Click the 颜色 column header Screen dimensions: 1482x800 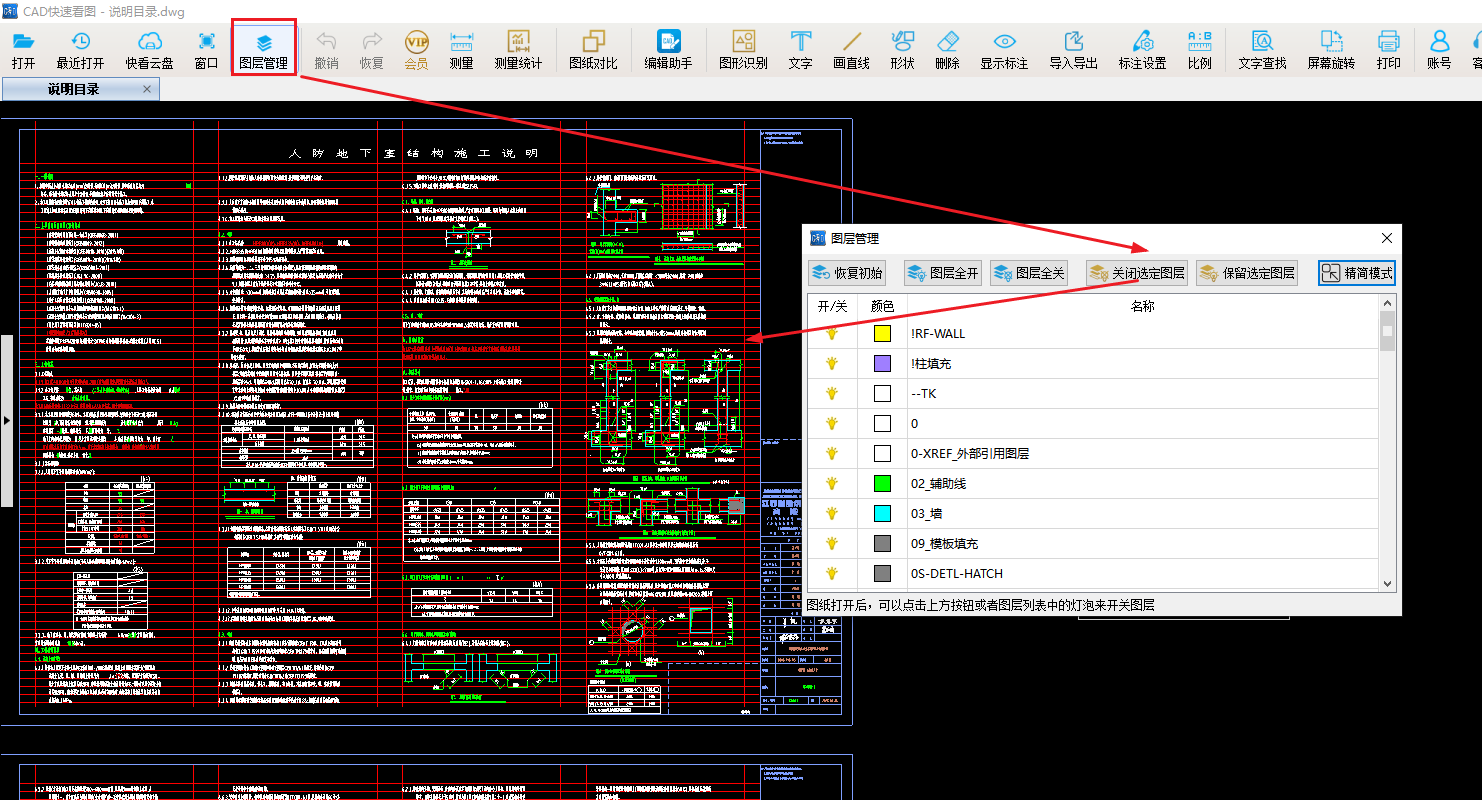[x=882, y=307]
